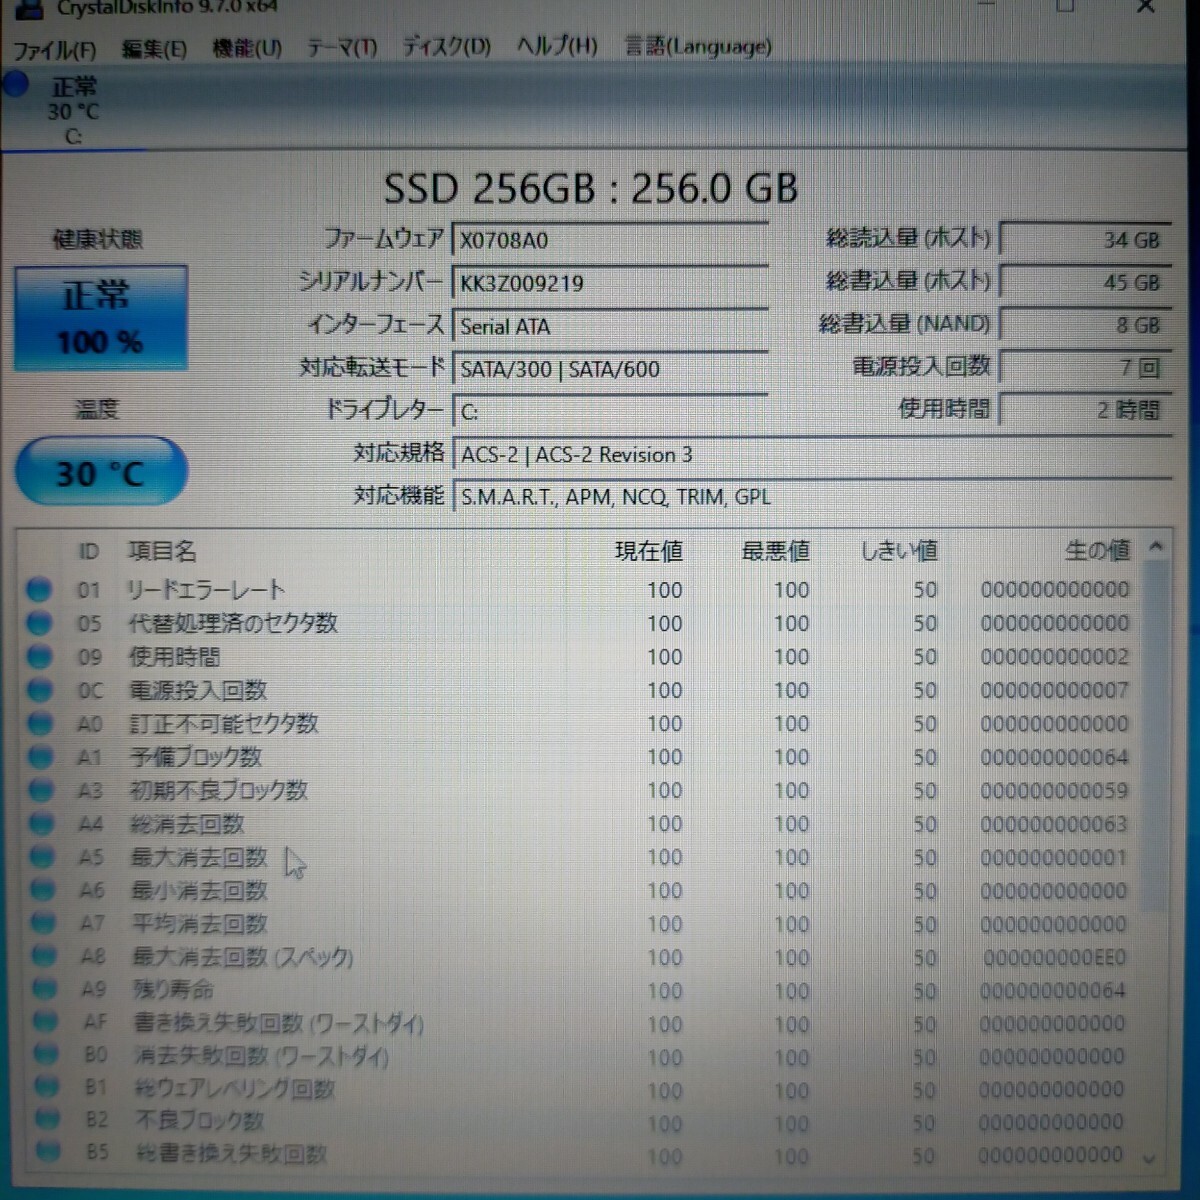Viewport: 1200px width, 1200px height.
Task: Click the 項目名 column header
Action: pyautogui.click(x=162, y=551)
